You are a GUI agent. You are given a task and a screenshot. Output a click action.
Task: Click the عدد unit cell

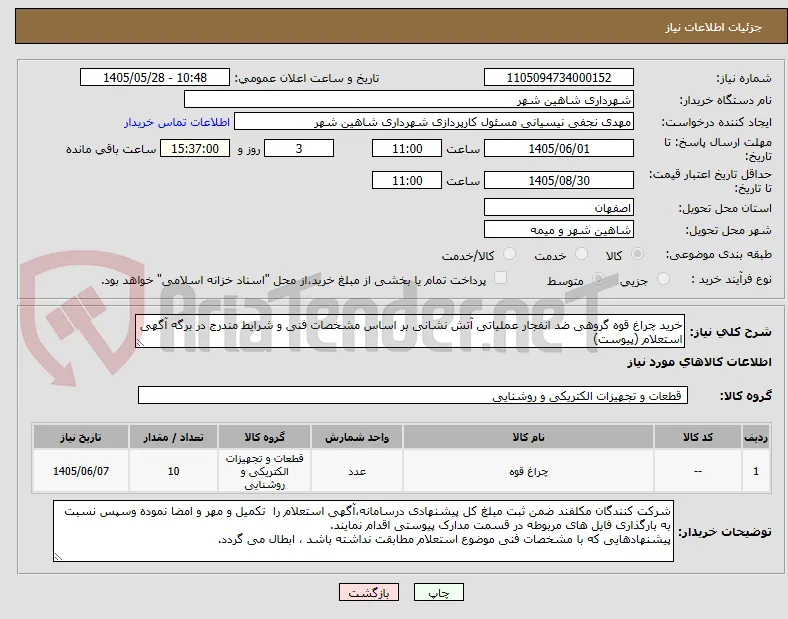(x=357, y=471)
